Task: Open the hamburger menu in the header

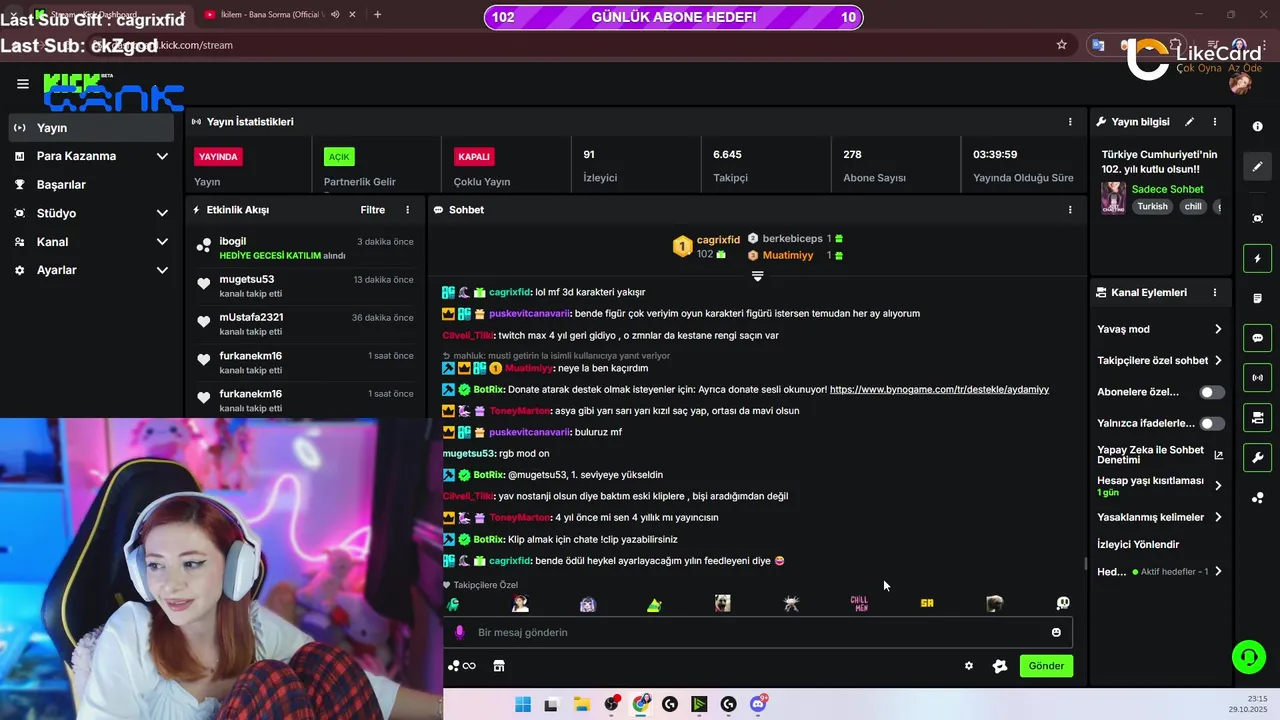Action: click(22, 84)
